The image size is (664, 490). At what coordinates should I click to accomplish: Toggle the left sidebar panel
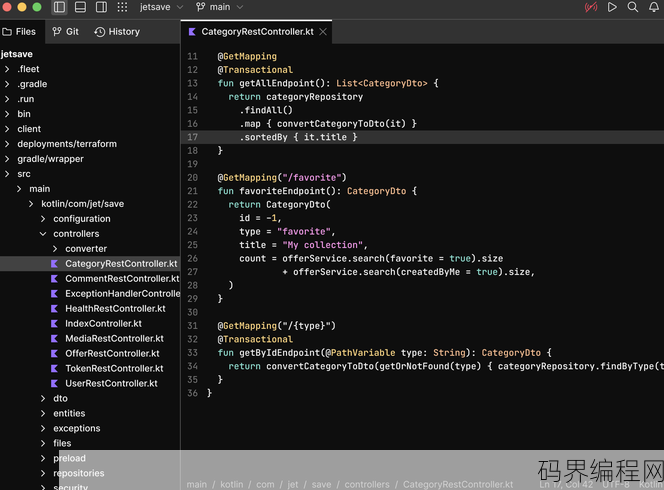59,7
